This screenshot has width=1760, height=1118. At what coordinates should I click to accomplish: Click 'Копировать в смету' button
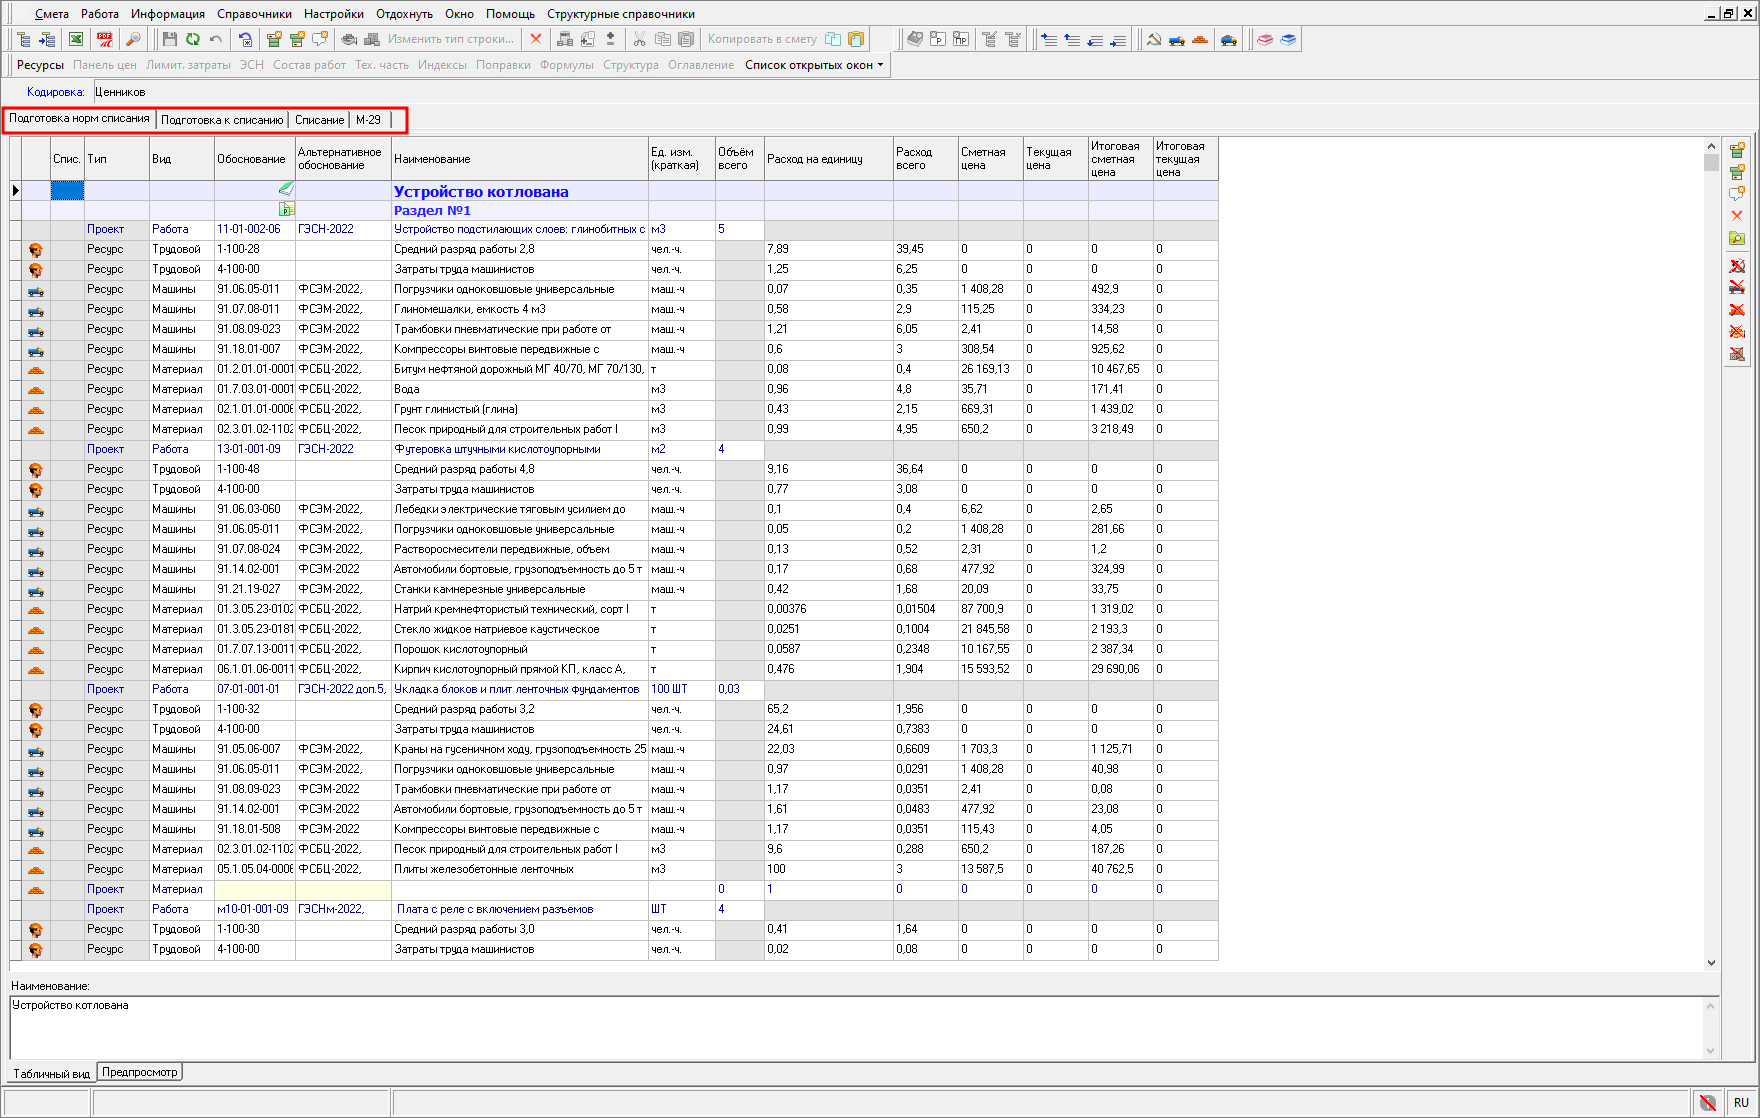(762, 39)
